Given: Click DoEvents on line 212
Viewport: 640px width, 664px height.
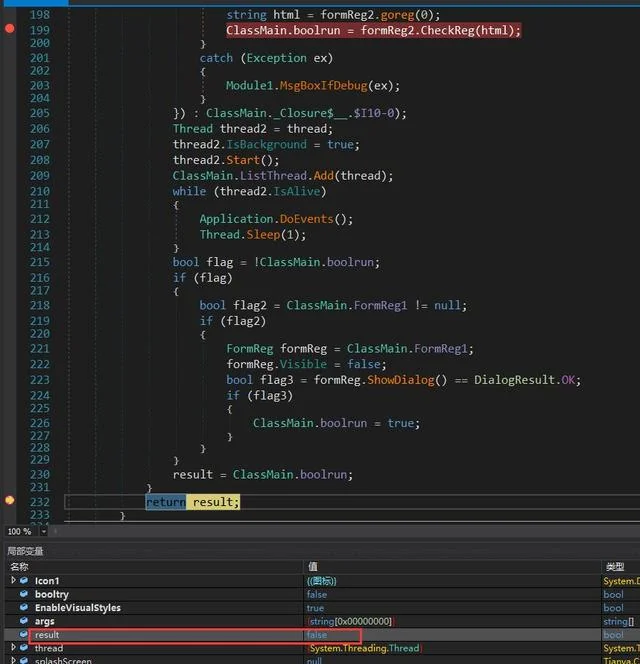Looking at the screenshot, I should coord(307,219).
